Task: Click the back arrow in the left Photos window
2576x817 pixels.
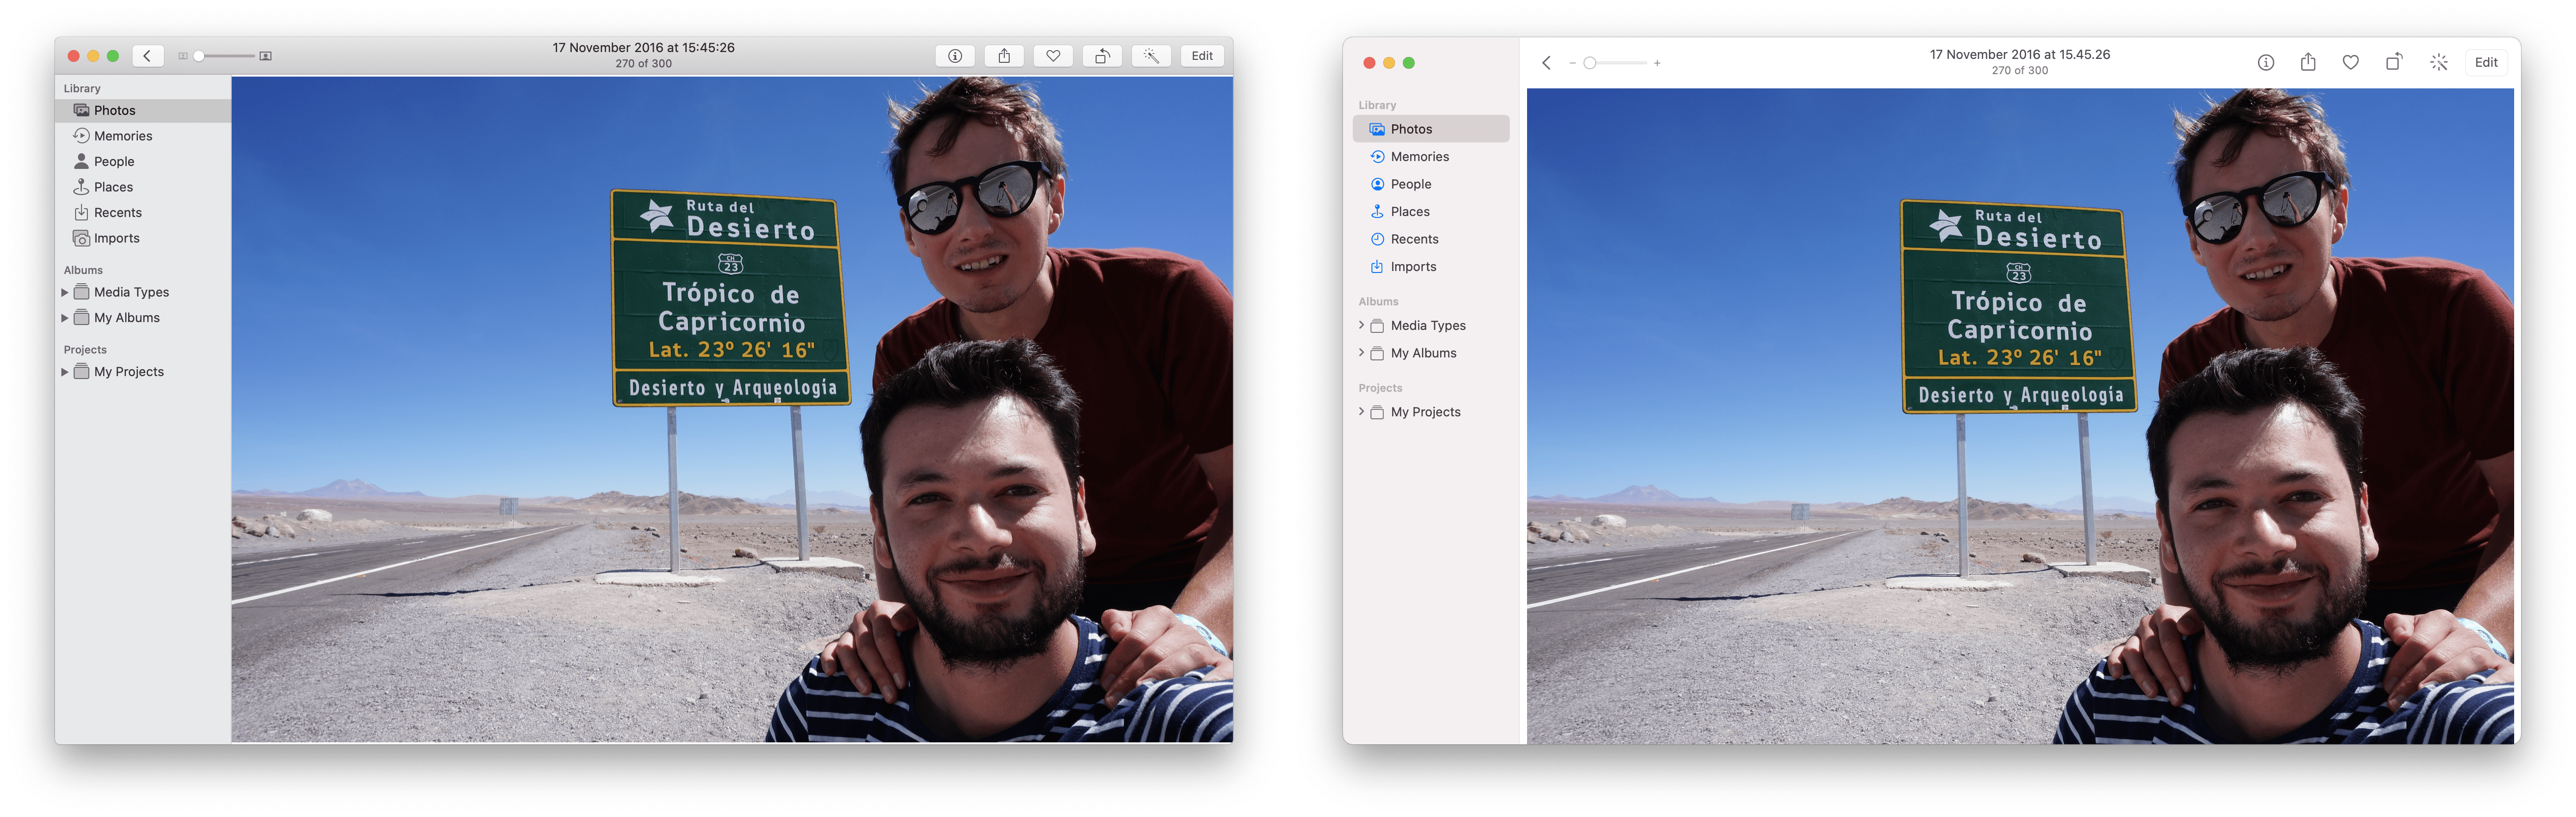Action: 147,56
